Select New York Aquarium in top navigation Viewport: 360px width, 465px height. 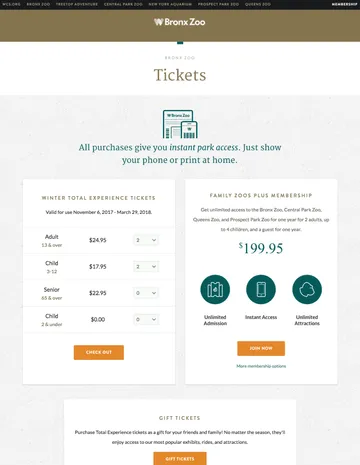(170, 4)
